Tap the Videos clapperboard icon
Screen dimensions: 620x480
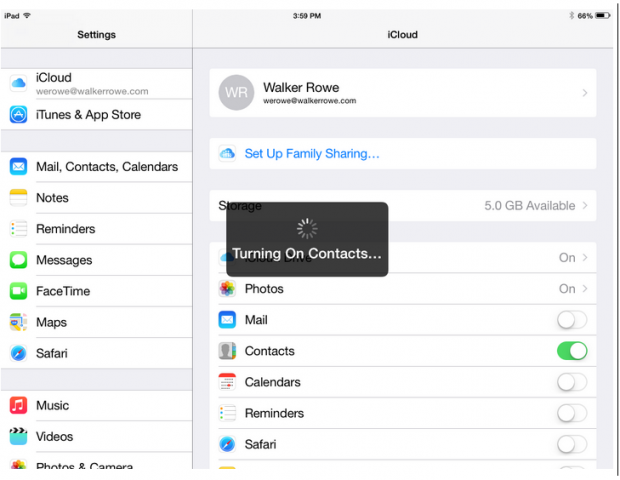coord(18,436)
